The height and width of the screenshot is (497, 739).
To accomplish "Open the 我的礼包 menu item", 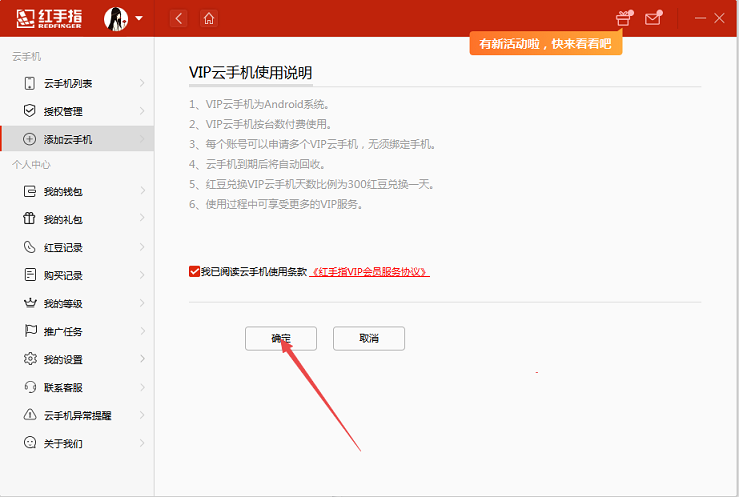I will click(x=77, y=219).
